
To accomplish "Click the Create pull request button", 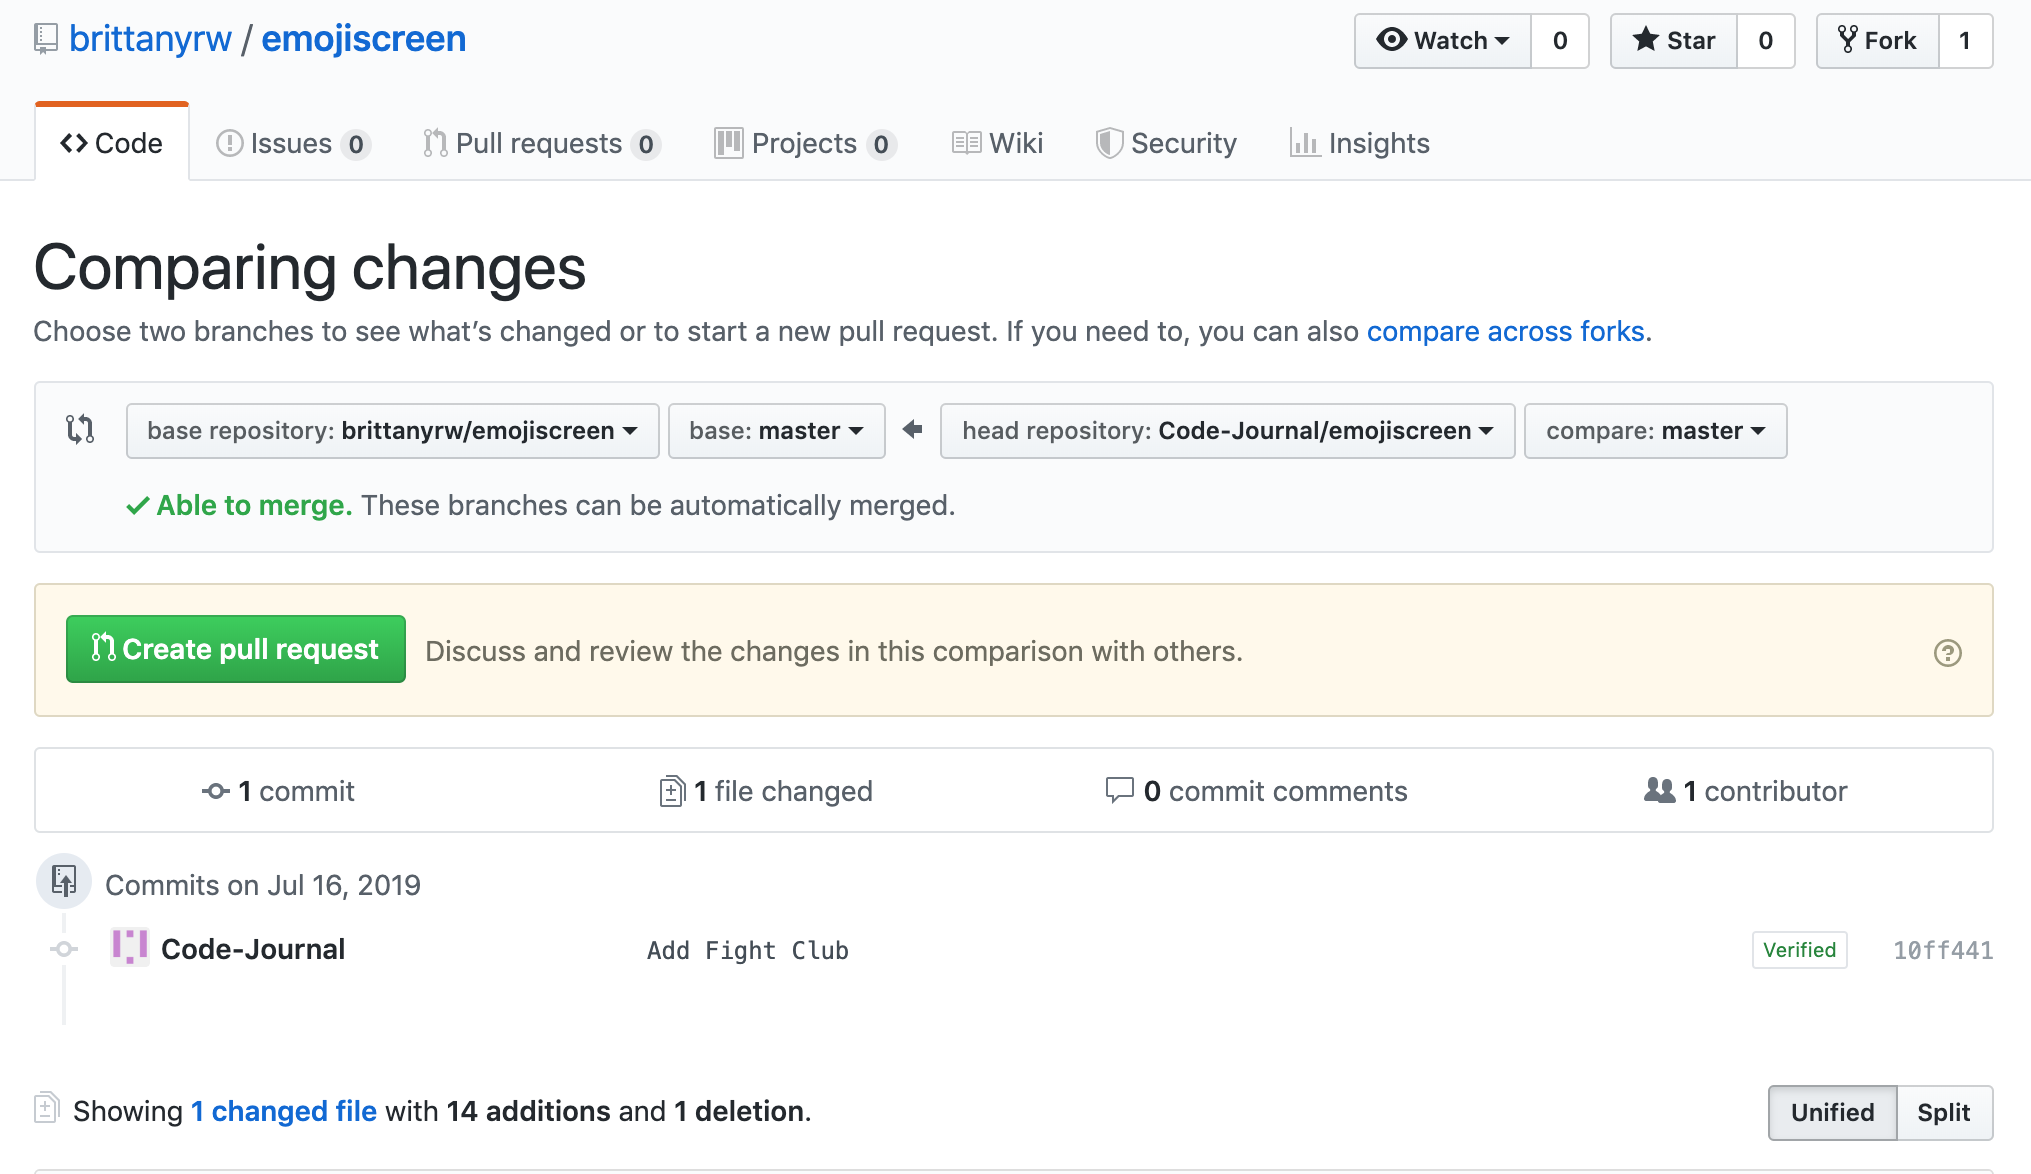I will pos(236,649).
